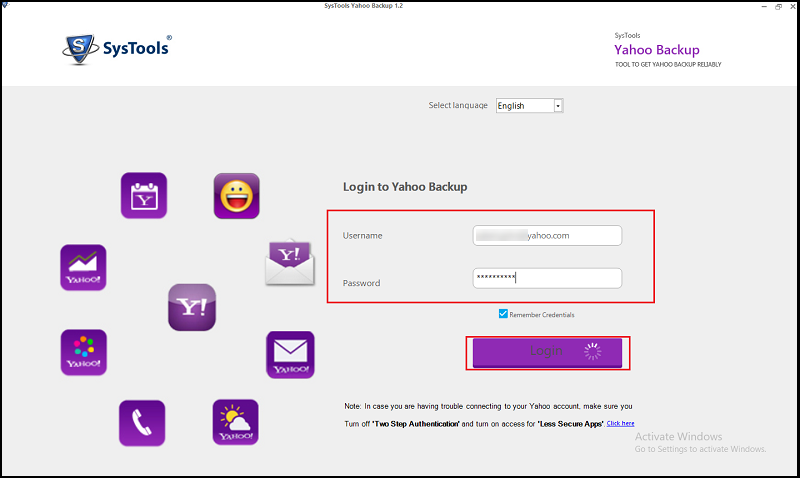The width and height of the screenshot is (800, 478).
Task: Open the language dropdown arrow
Action: 558,106
